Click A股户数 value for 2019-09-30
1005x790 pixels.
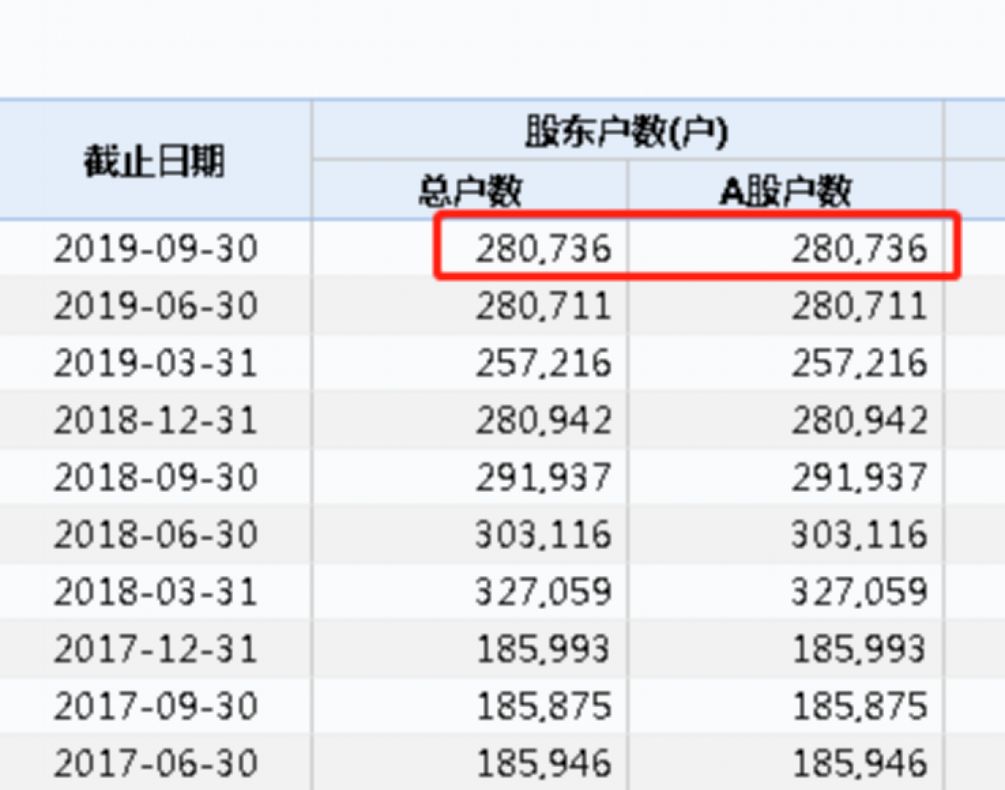[860, 249]
